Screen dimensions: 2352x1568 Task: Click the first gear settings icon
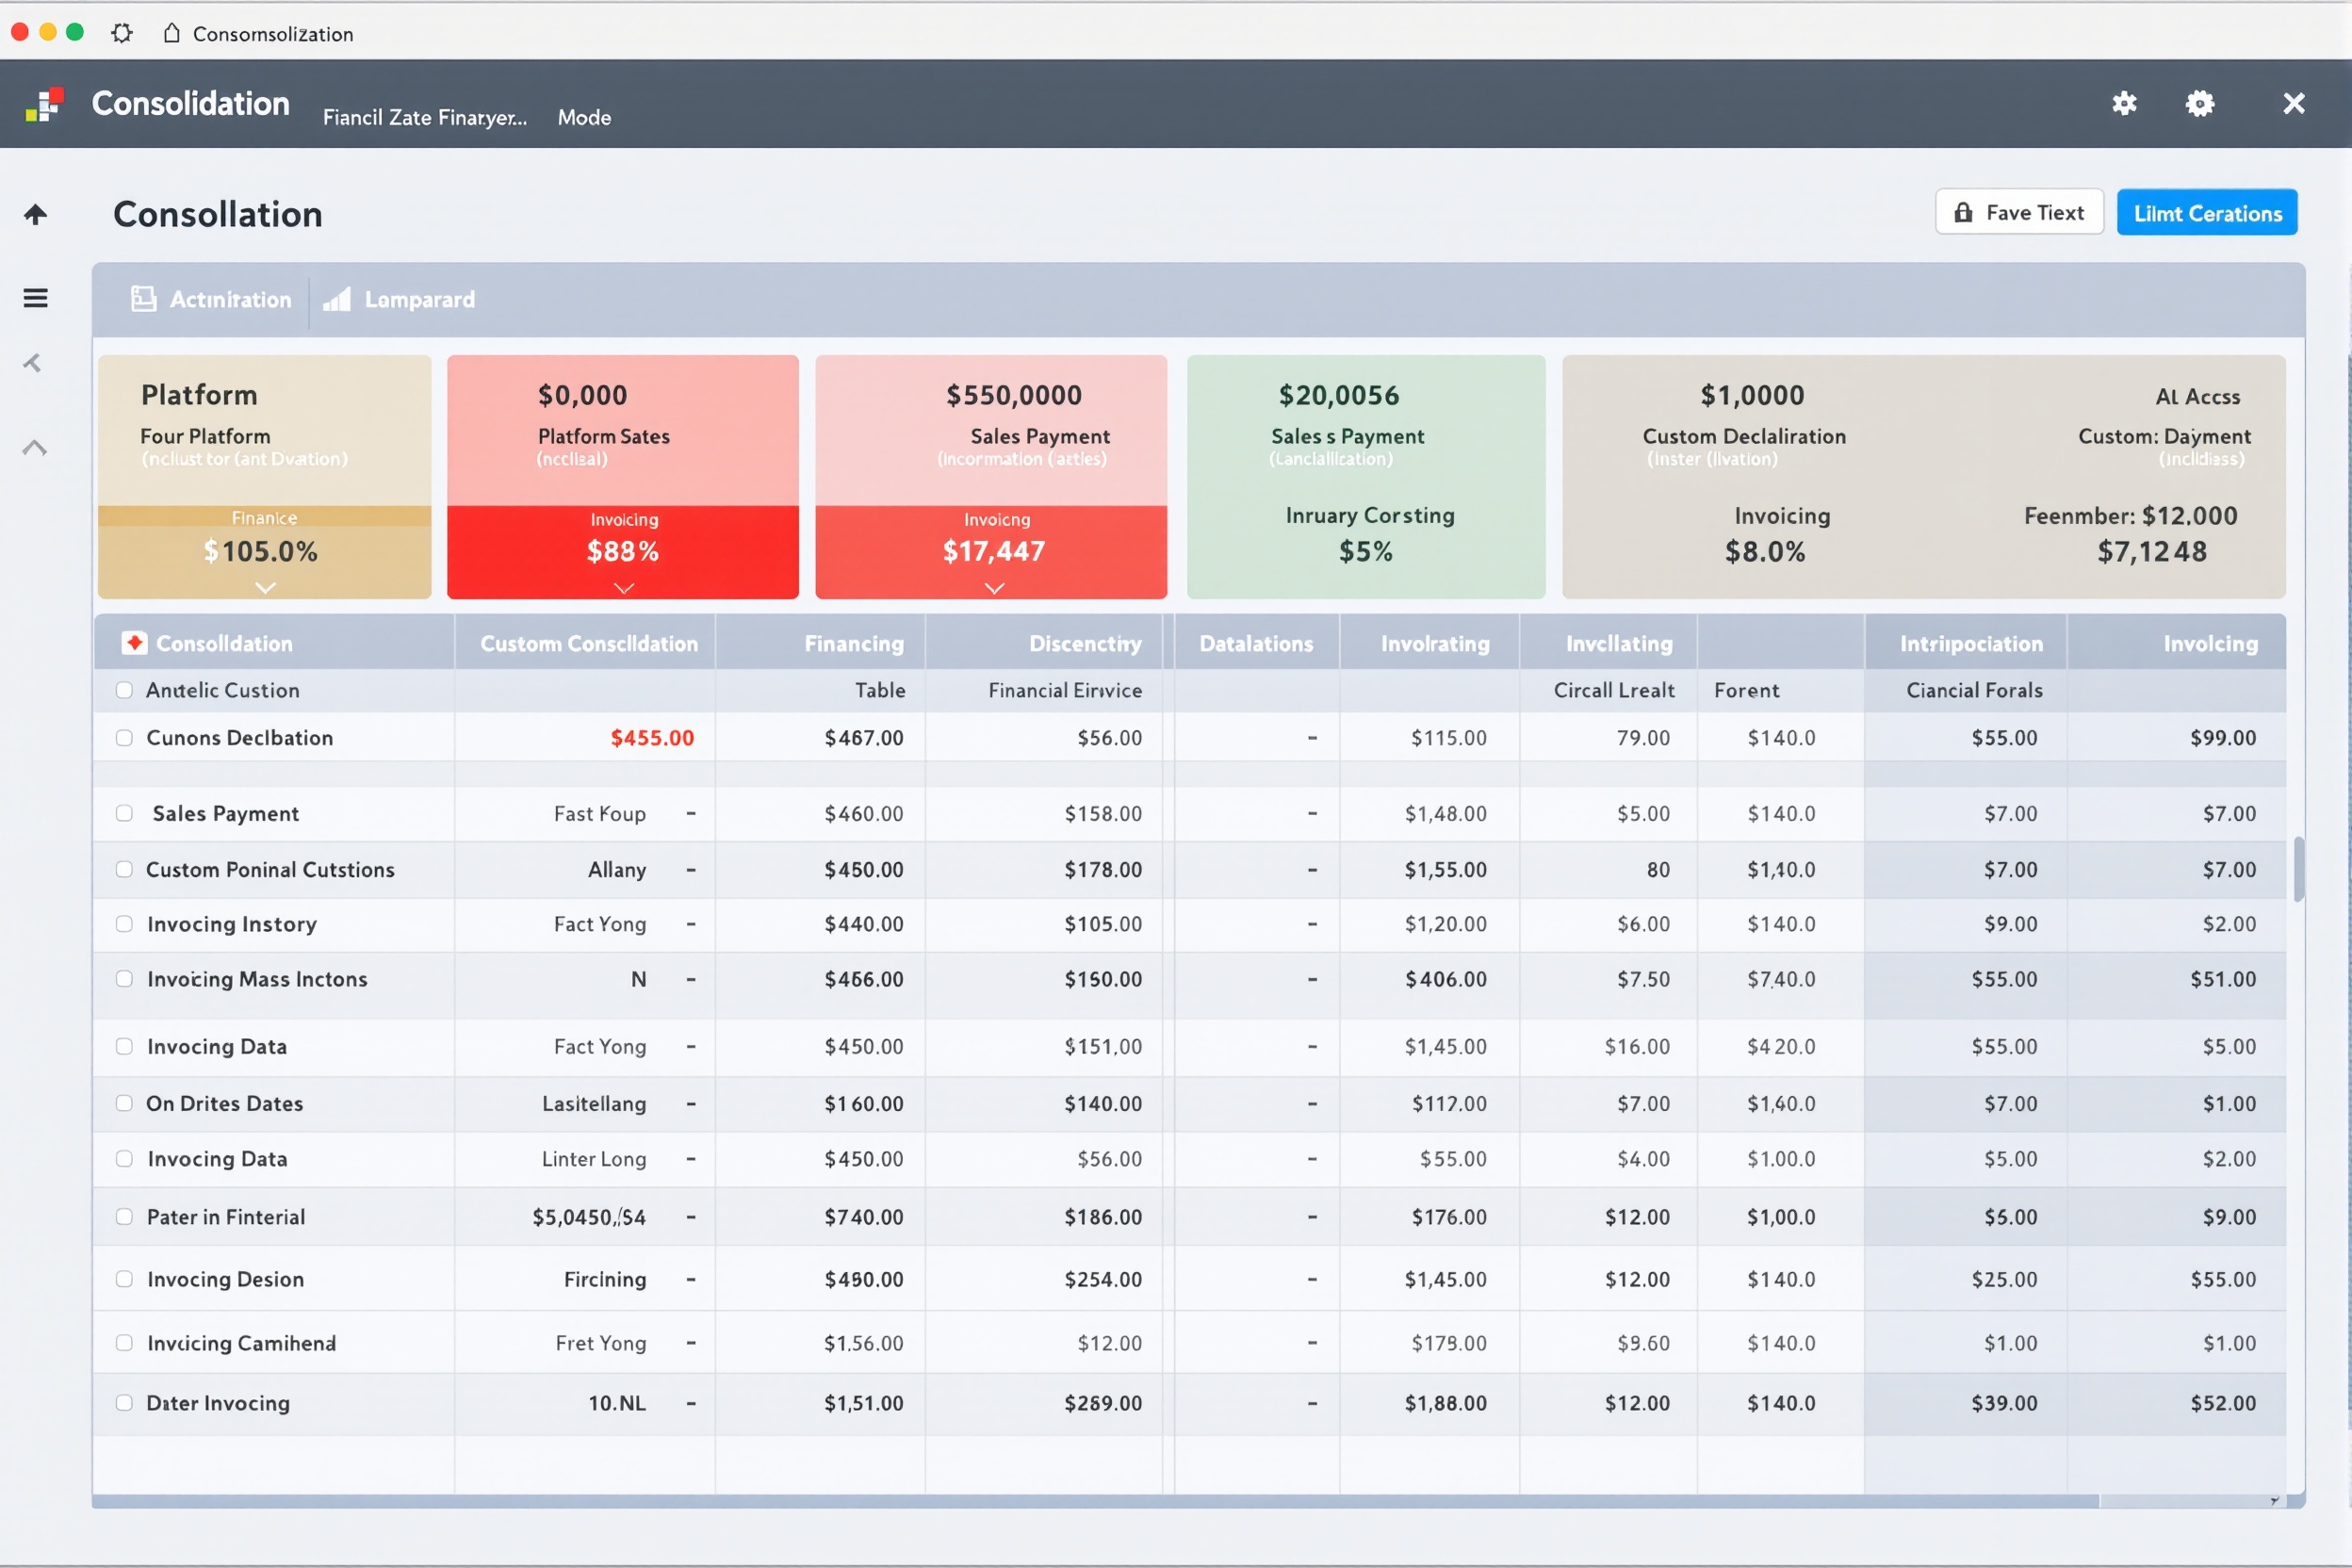point(2124,103)
